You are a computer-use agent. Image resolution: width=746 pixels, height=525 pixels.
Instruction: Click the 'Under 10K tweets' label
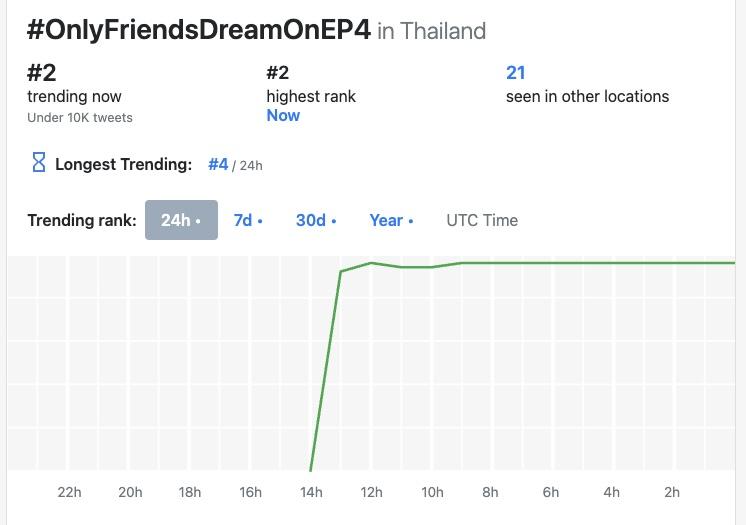[80, 117]
